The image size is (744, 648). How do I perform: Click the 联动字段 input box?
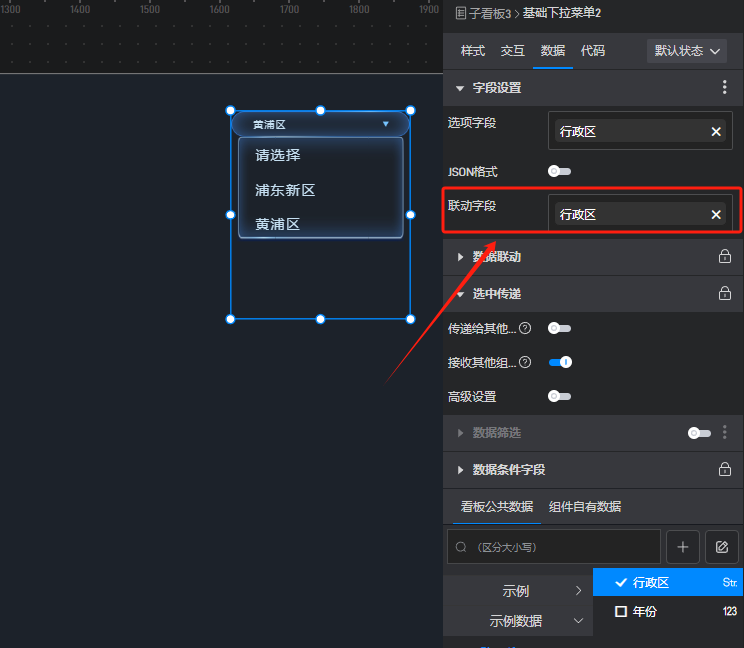pos(640,214)
